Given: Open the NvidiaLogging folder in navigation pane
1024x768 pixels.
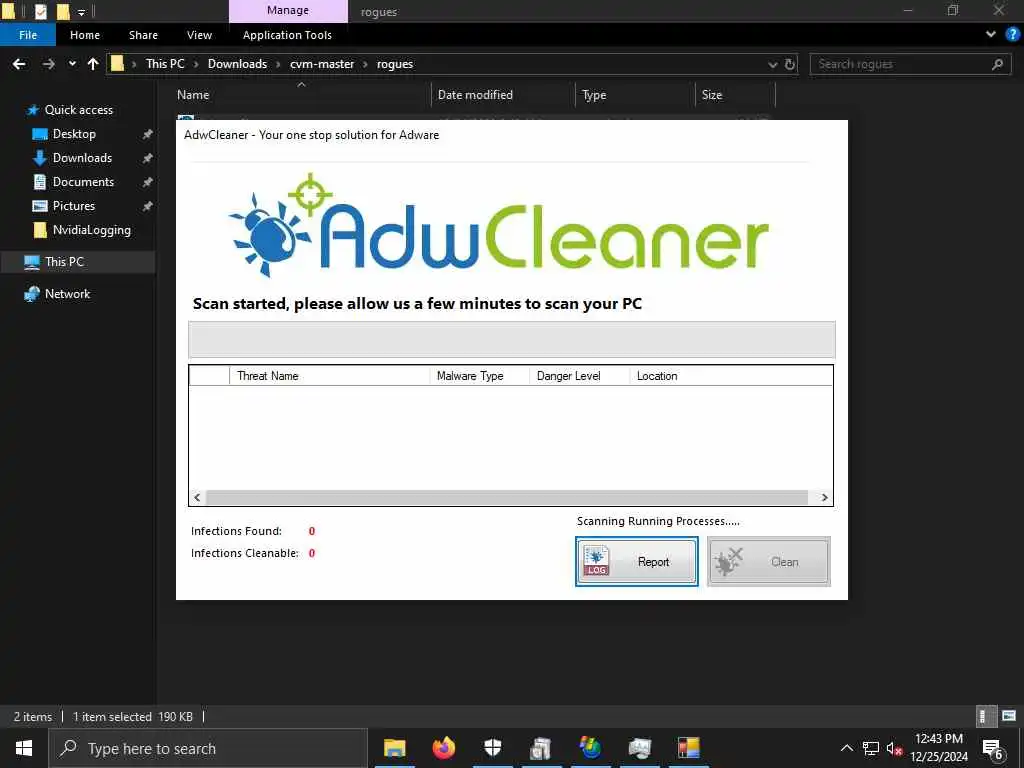Looking at the screenshot, I should click(91, 230).
